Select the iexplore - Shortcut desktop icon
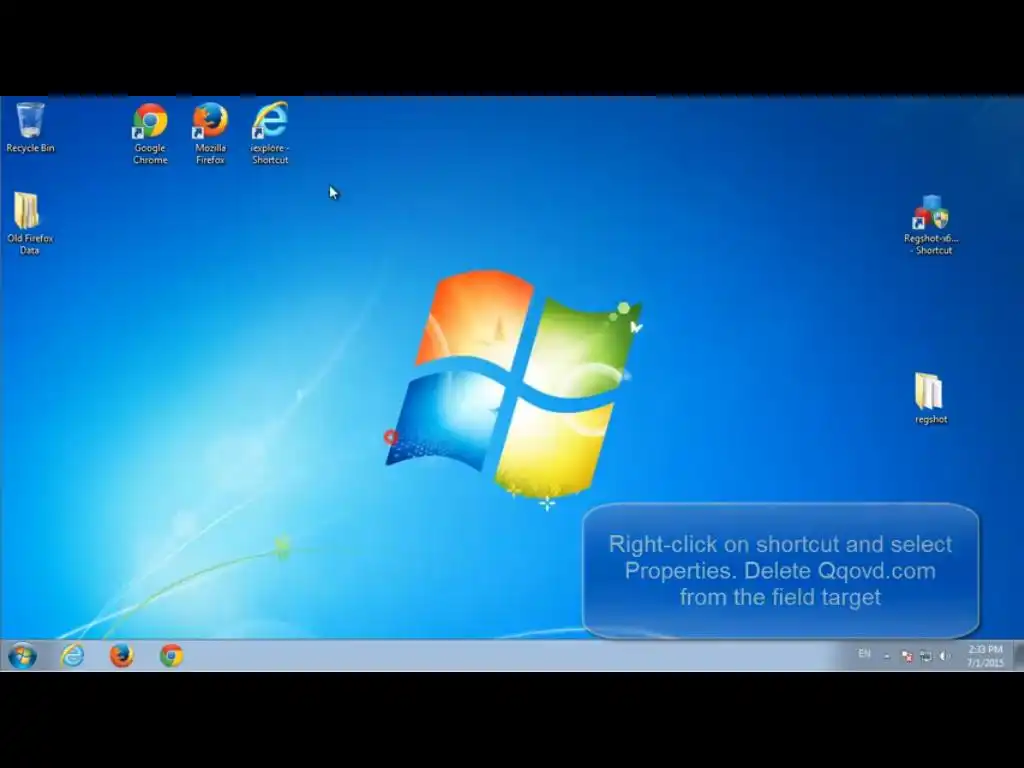The image size is (1024, 768). click(270, 133)
